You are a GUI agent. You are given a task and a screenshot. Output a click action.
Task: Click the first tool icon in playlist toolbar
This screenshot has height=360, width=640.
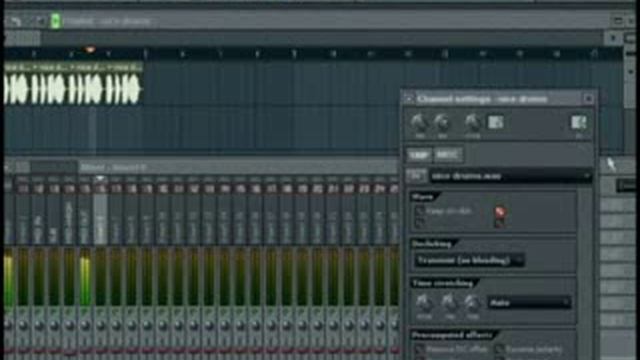point(16,21)
